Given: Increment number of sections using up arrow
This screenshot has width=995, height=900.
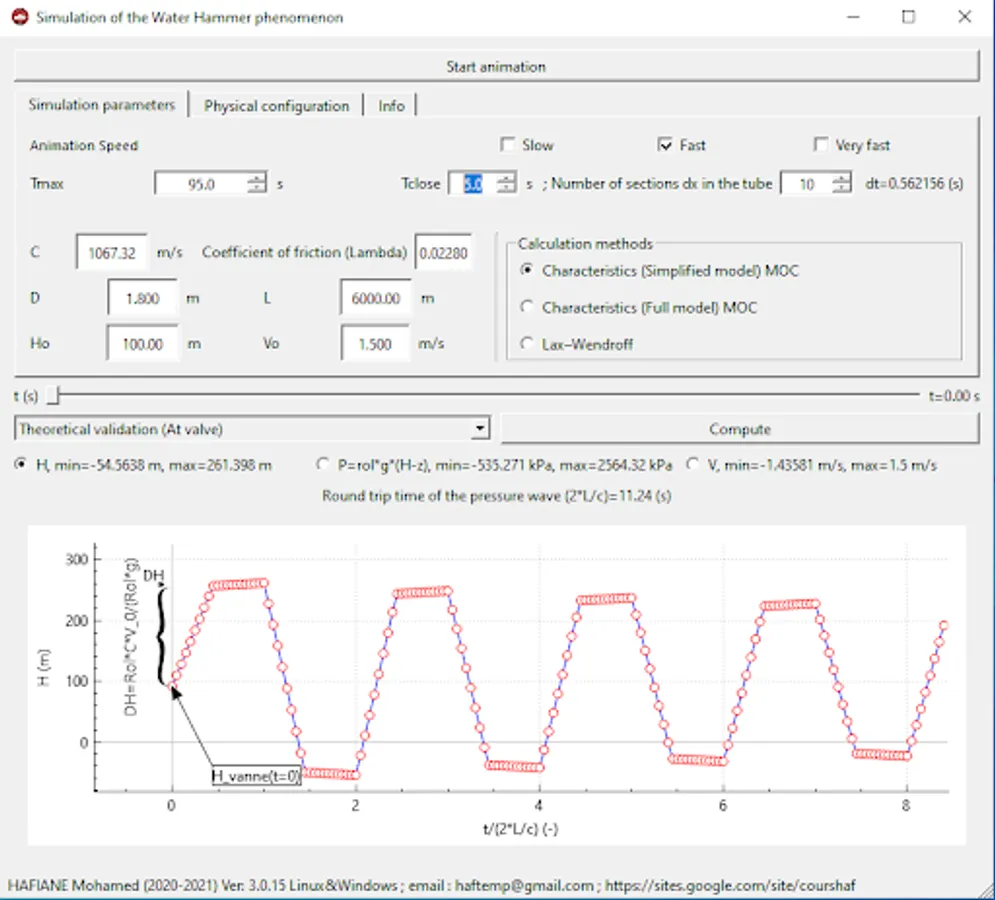Looking at the screenshot, I should click(x=841, y=178).
